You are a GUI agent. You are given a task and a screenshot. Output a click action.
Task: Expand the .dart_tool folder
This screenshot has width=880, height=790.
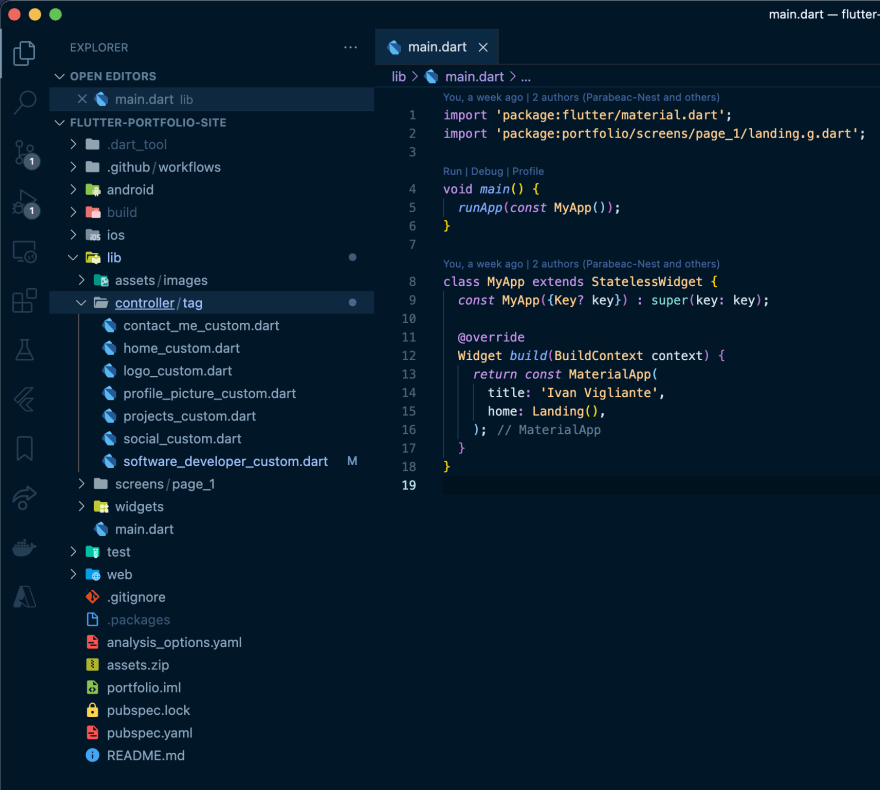point(73,145)
